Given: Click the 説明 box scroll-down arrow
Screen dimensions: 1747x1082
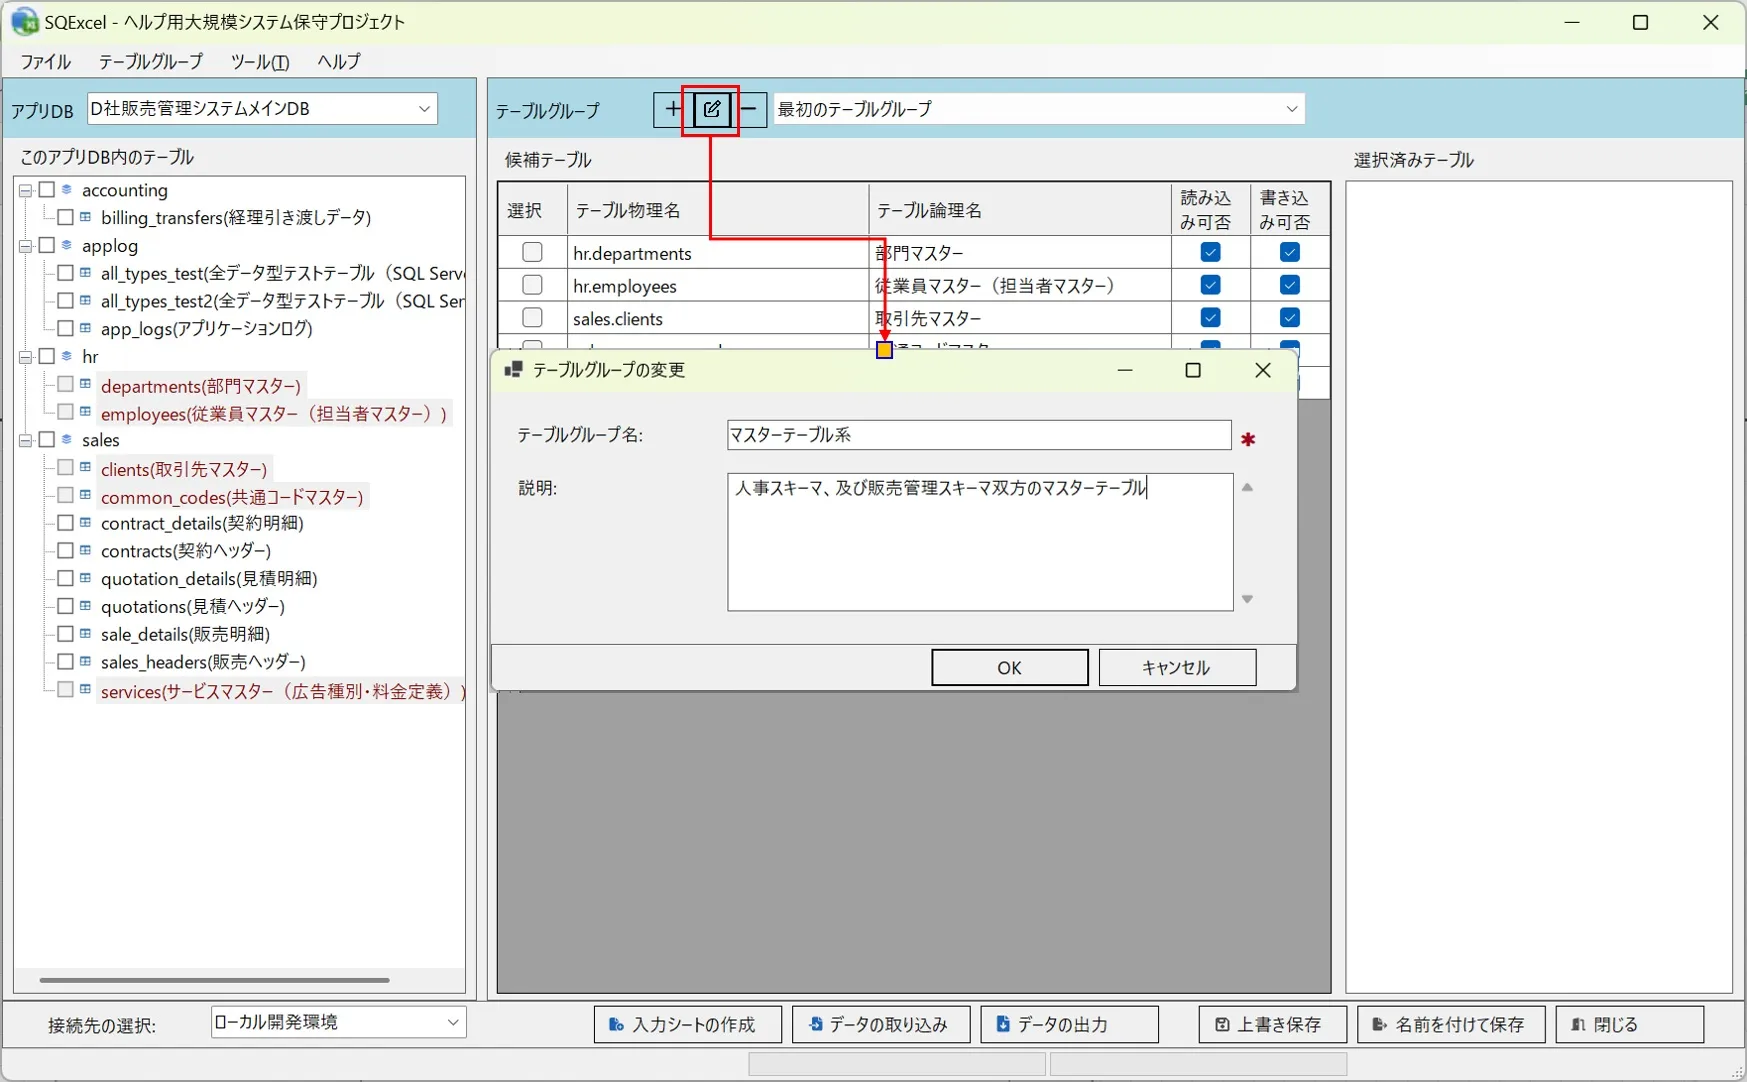Looking at the screenshot, I should (1247, 599).
